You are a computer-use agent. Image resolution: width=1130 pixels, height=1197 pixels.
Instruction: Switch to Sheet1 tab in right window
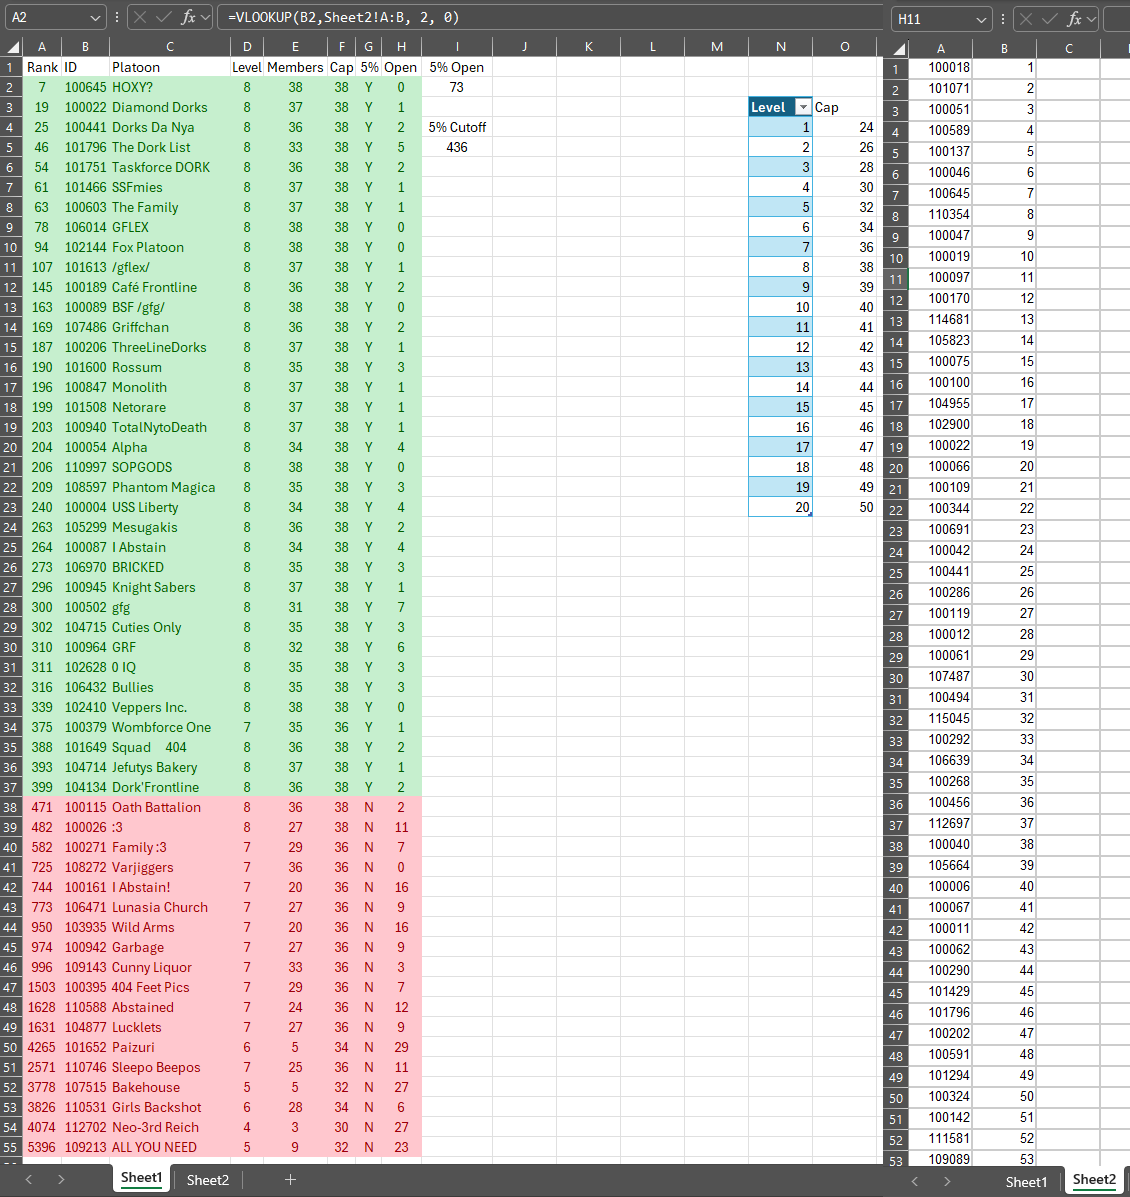click(x=1026, y=1182)
